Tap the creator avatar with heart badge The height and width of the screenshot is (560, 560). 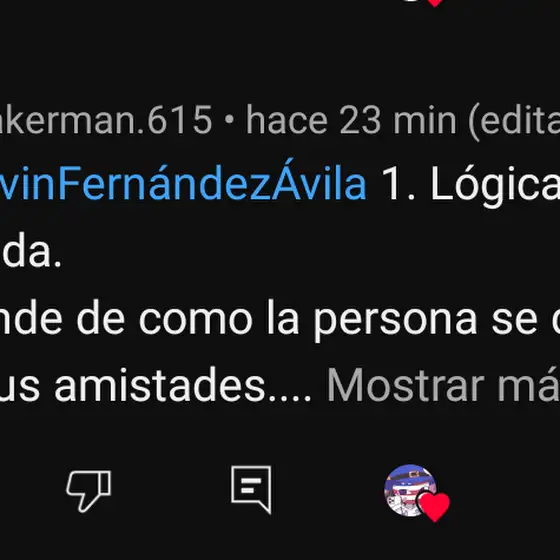coord(411,490)
